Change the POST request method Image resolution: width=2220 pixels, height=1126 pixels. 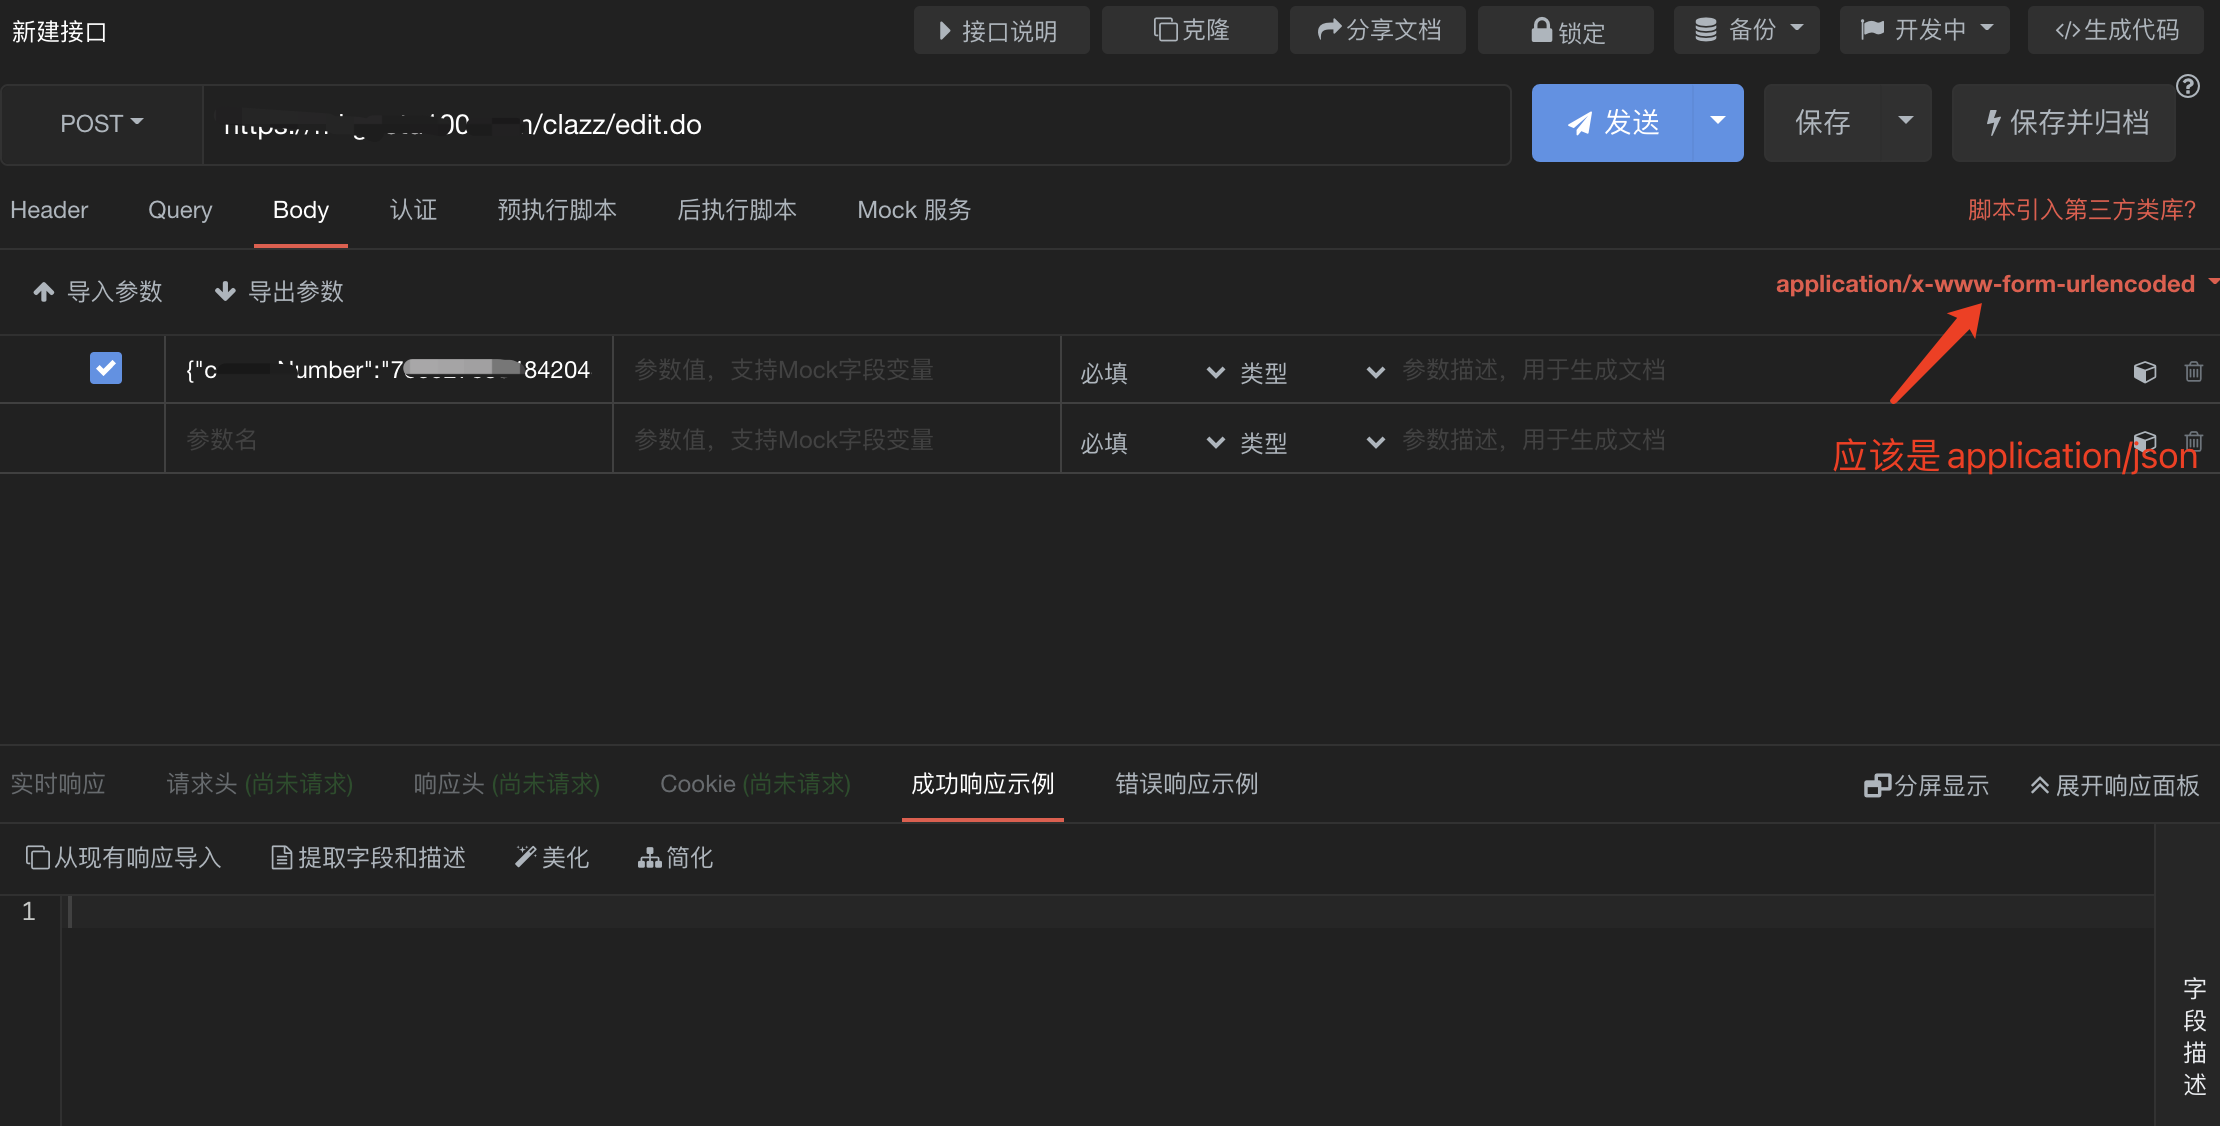(102, 124)
